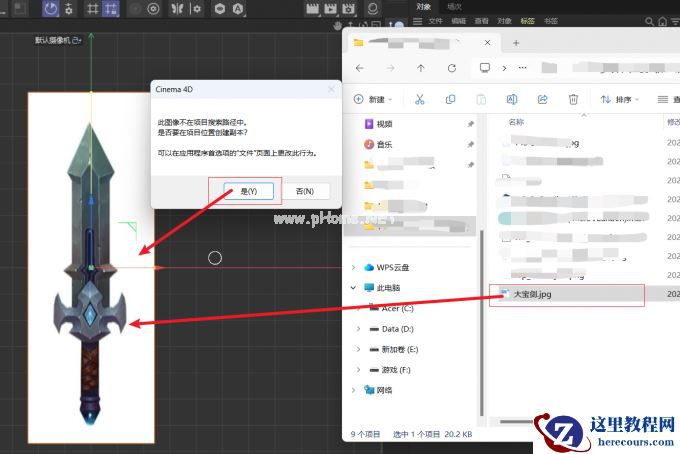Image resolution: width=680 pixels, height=454 pixels.
Task: Click the Share icon in Explorer toolbar
Action: (543, 99)
